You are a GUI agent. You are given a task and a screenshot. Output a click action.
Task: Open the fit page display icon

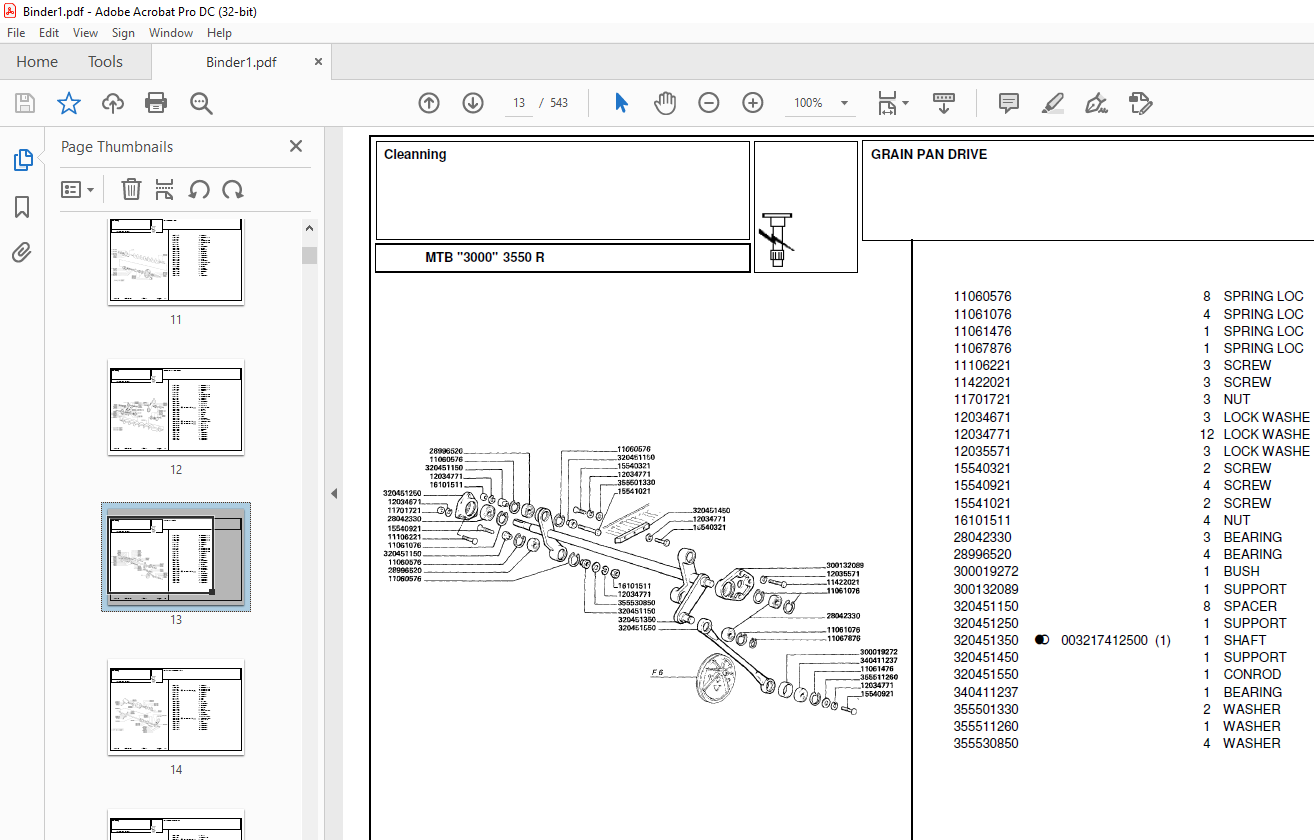[x=887, y=103]
